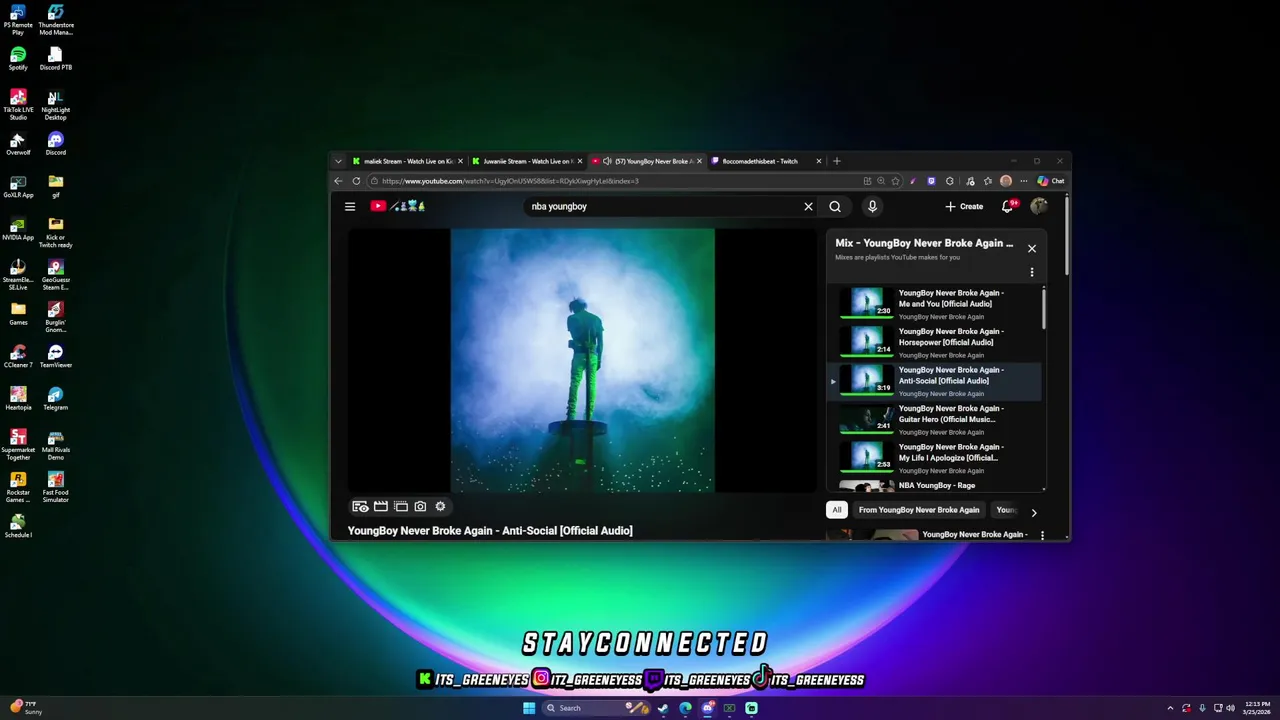1280x720 pixels.
Task: Open the browser profile avatar
Action: pyautogui.click(x=1006, y=181)
